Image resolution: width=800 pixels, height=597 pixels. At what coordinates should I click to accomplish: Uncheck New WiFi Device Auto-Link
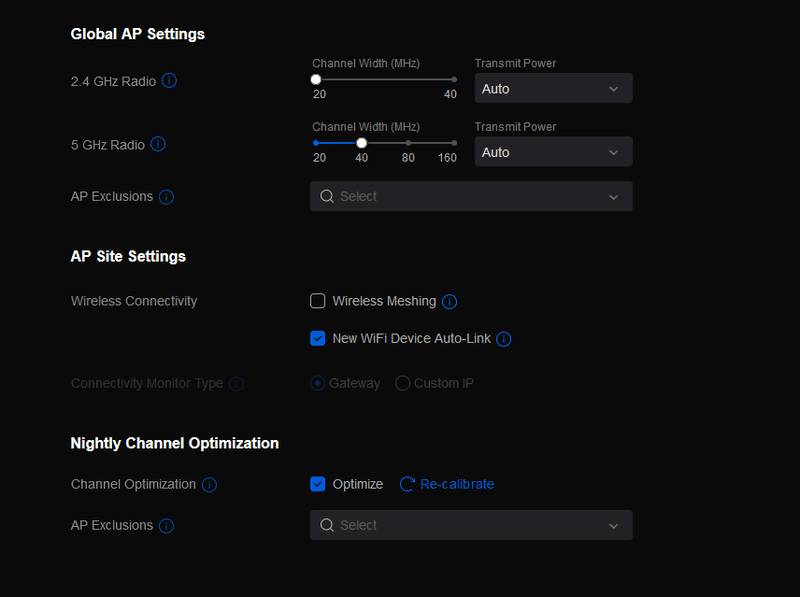point(318,338)
